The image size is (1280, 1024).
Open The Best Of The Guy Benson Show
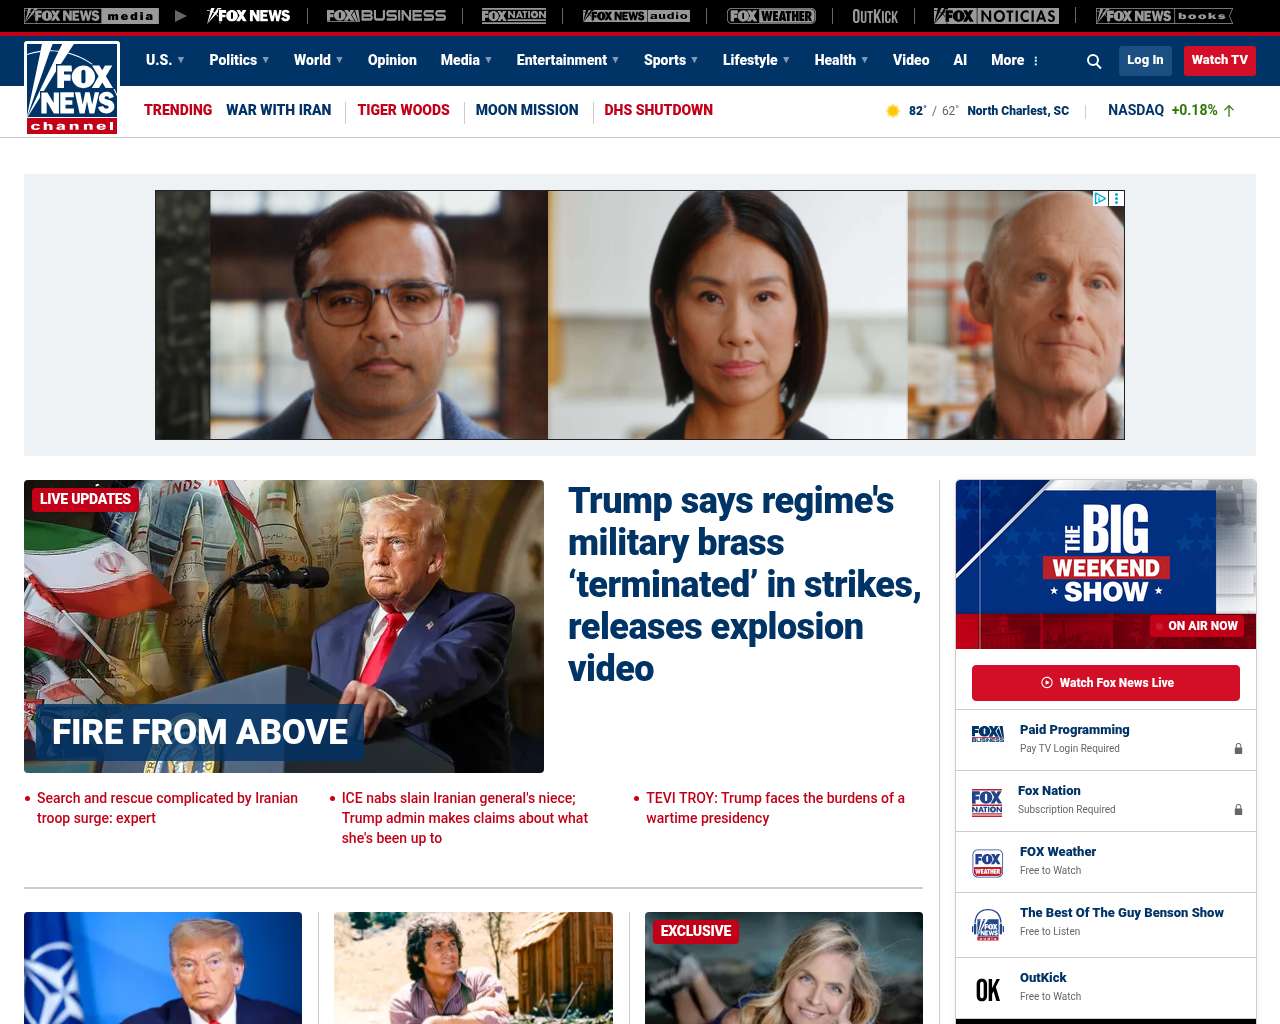click(x=1122, y=913)
